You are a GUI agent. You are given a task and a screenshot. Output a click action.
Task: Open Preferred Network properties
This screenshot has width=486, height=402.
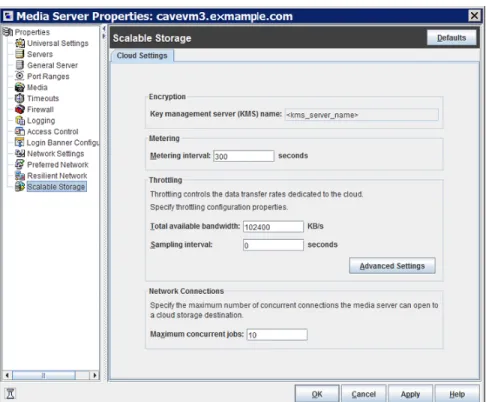[x=58, y=165]
